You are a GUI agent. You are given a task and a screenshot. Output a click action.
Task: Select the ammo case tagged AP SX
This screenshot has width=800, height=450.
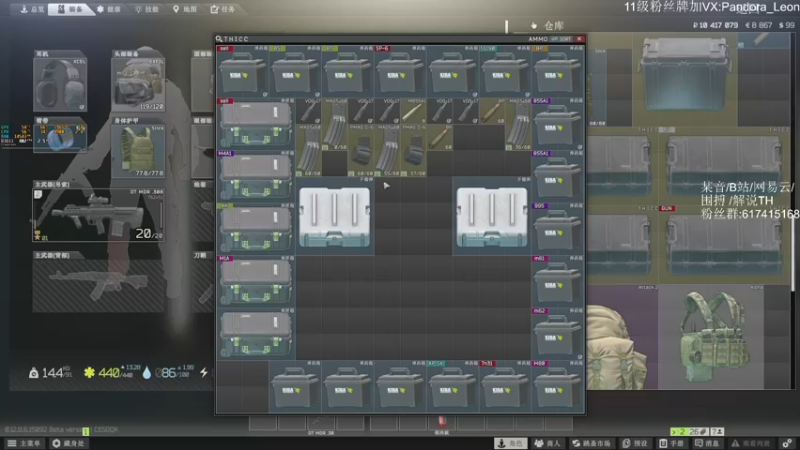pos(452,386)
